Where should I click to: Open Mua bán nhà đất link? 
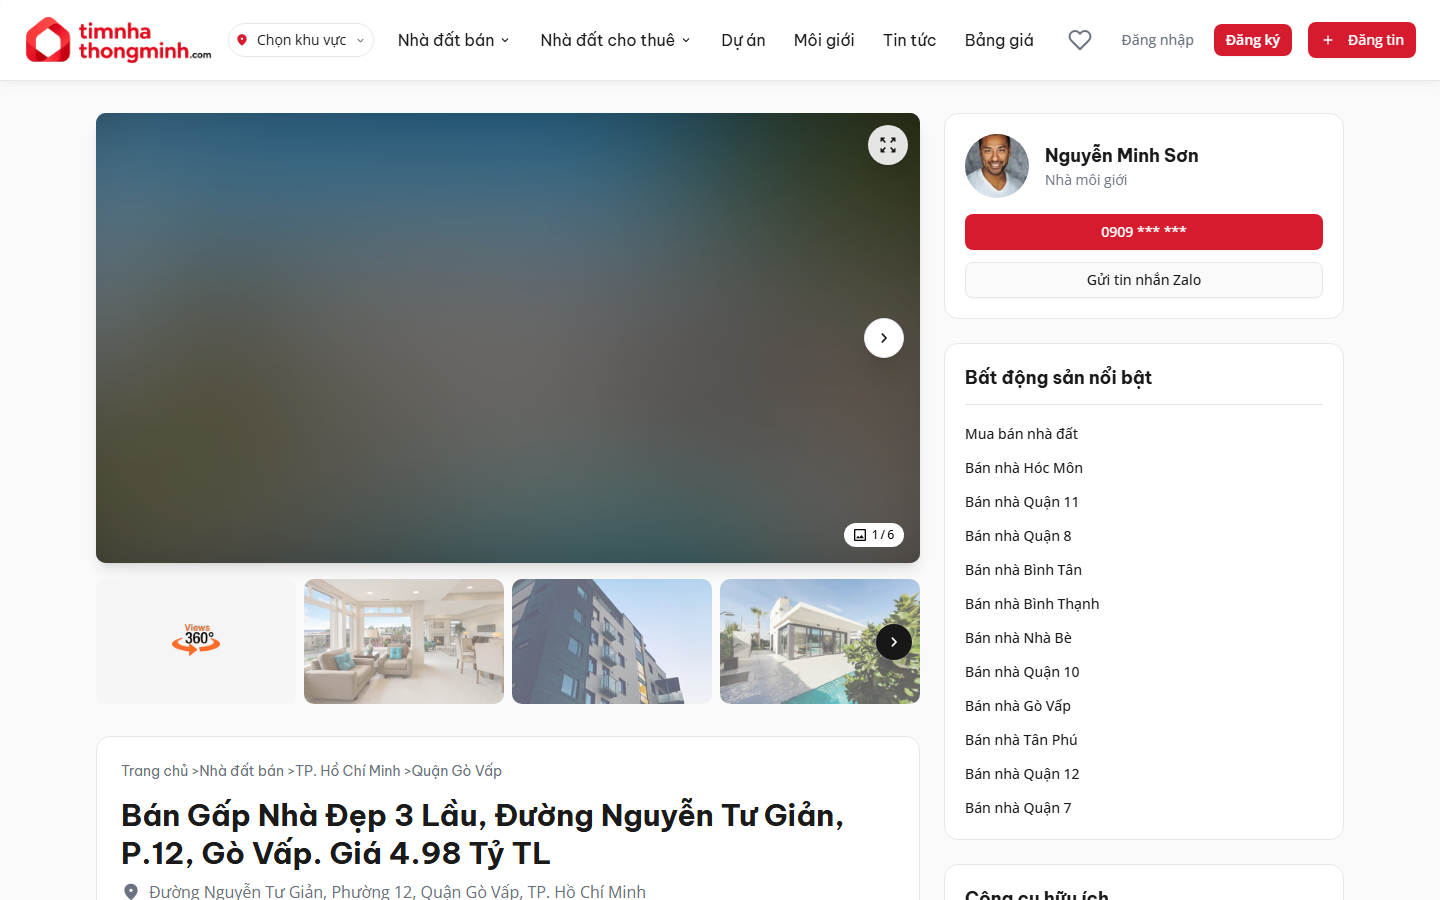coord(1021,434)
